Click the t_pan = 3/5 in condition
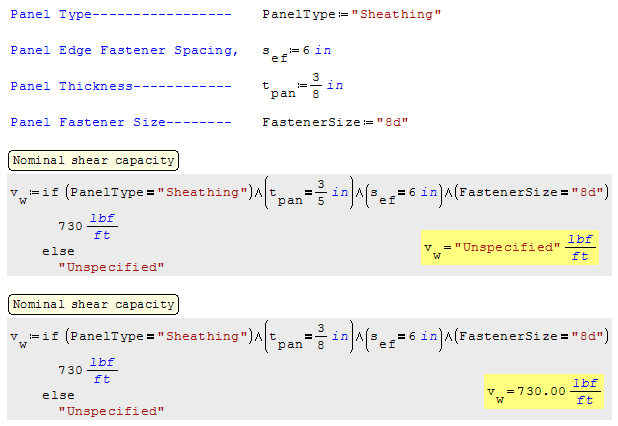The height and width of the screenshot is (426, 618). (x=306, y=193)
